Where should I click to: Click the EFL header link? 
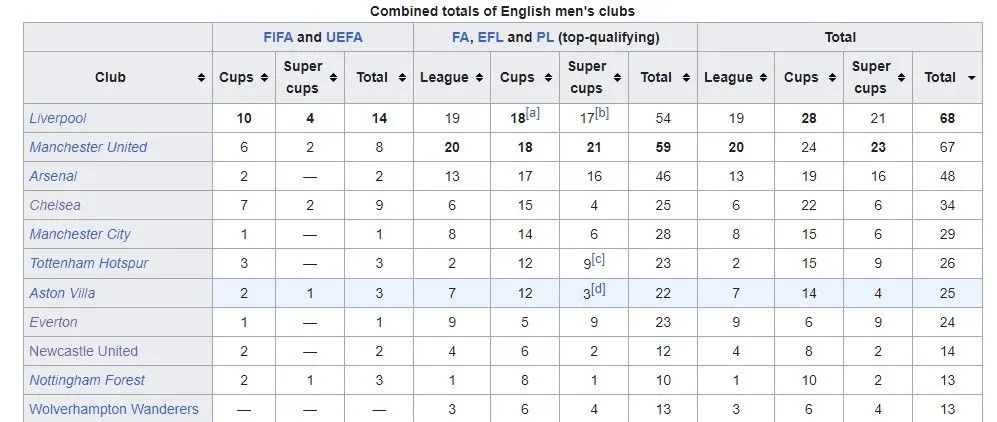pyautogui.click(x=488, y=37)
